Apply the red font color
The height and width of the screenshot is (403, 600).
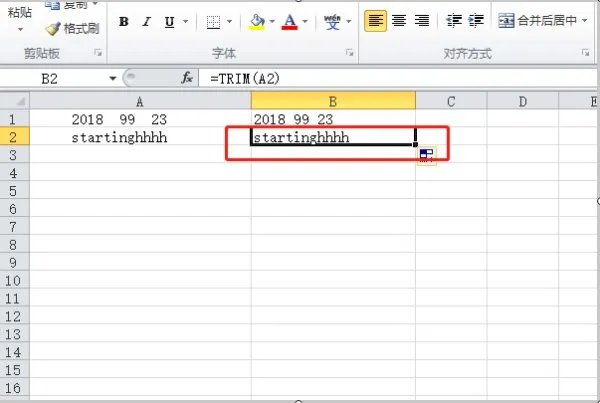point(289,22)
